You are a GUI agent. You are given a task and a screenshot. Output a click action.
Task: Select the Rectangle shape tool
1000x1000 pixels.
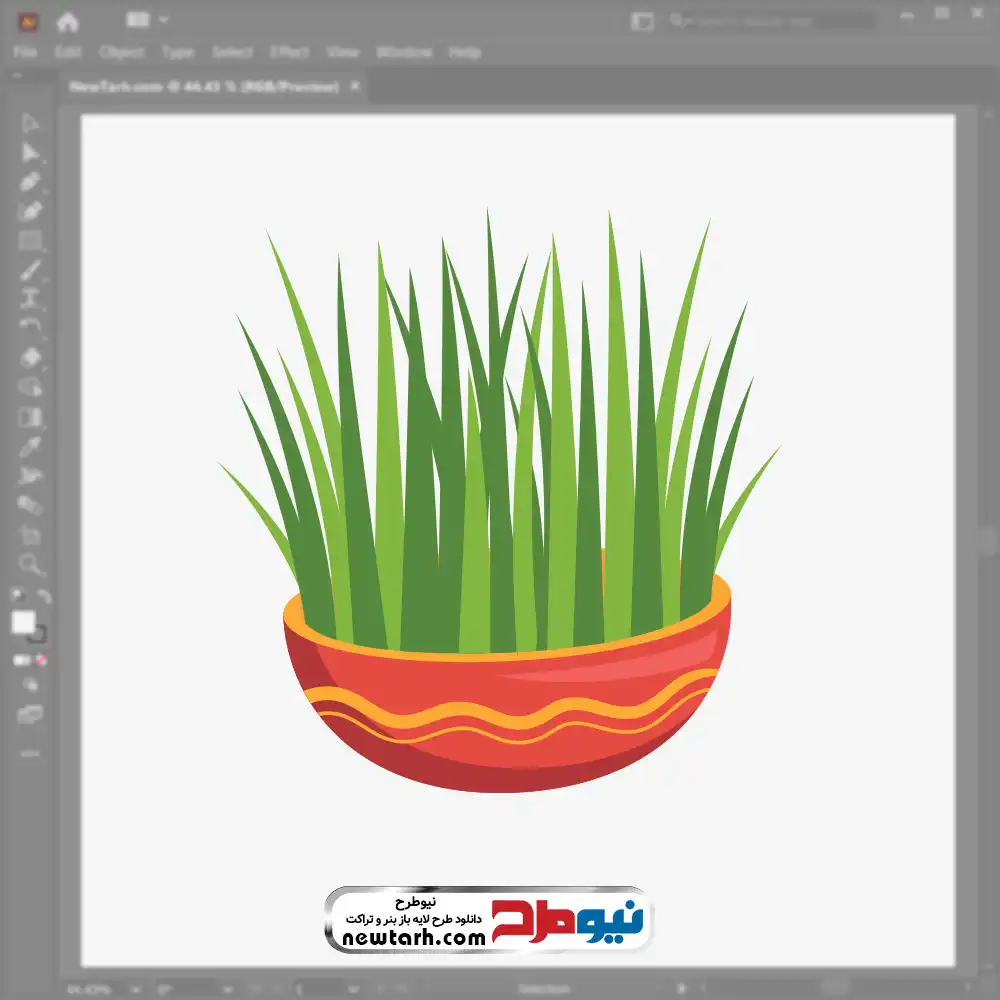click(x=30, y=240)
